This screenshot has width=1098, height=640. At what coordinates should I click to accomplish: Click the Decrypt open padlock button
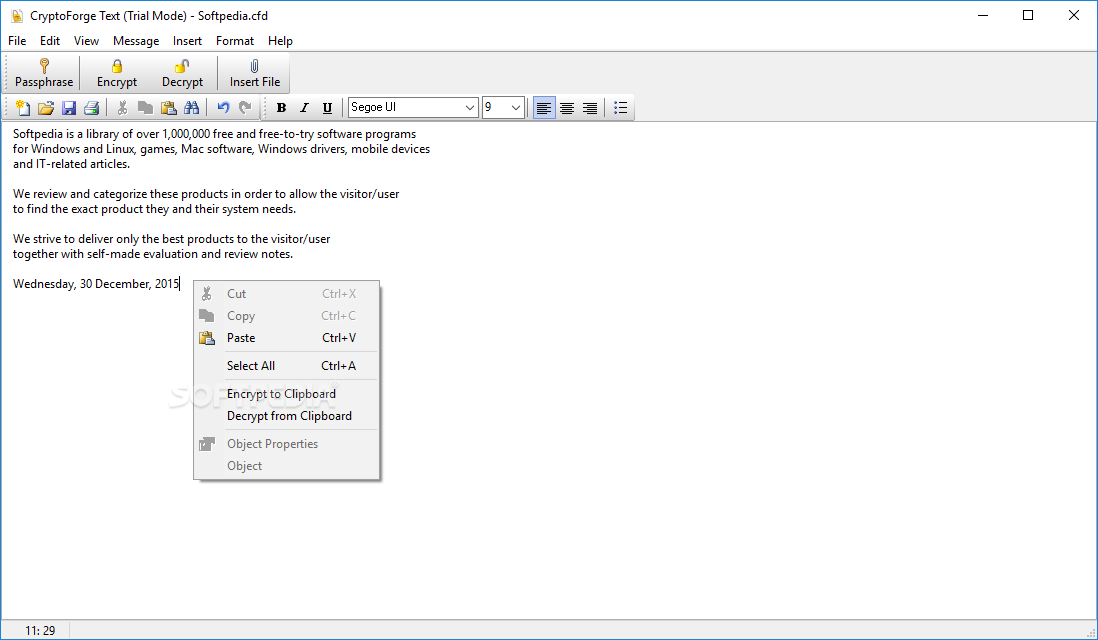182,74
